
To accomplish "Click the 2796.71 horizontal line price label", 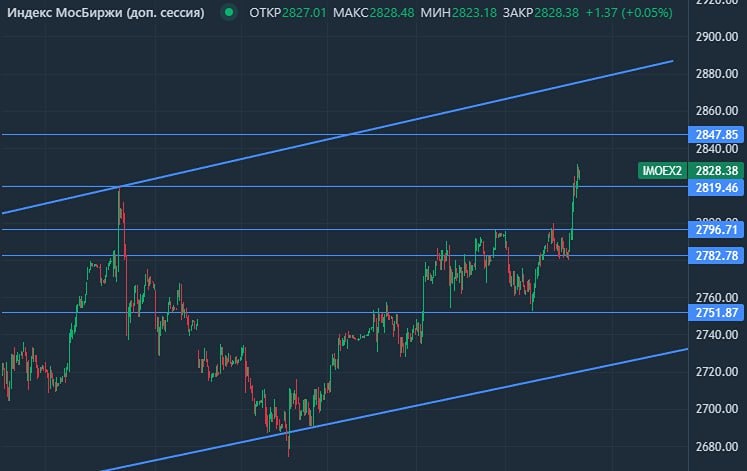I will tap(716, 230).
